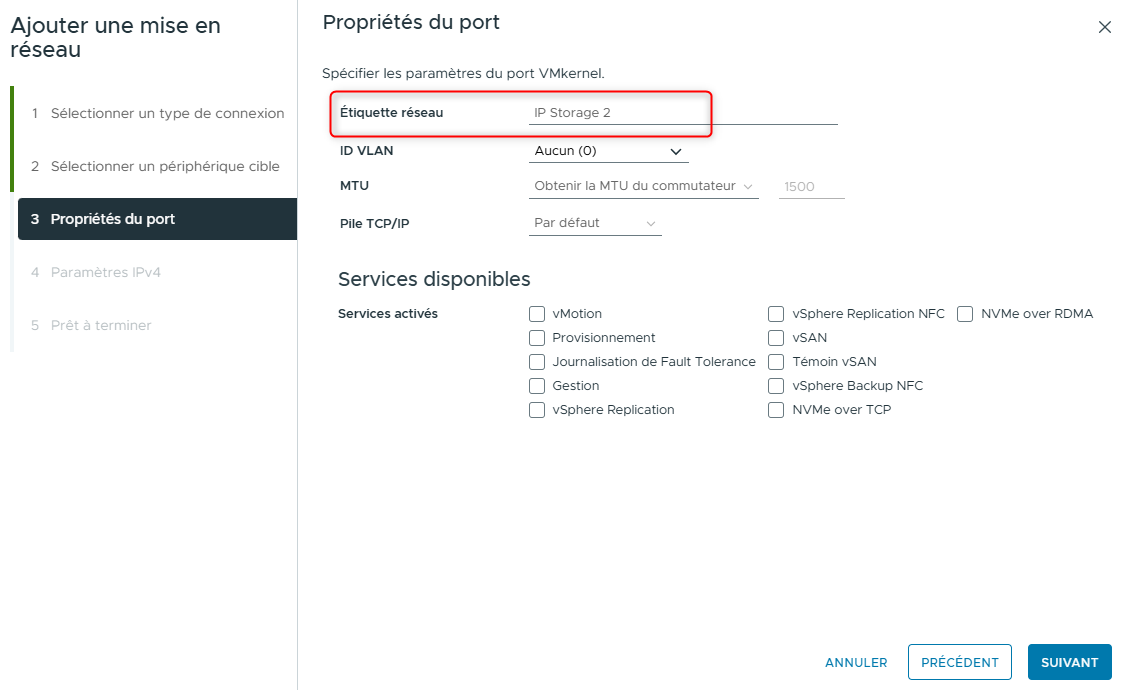The image size is (1131, 690).
Task: Check the Témoin vSAN option
Action: pos(776,361)
